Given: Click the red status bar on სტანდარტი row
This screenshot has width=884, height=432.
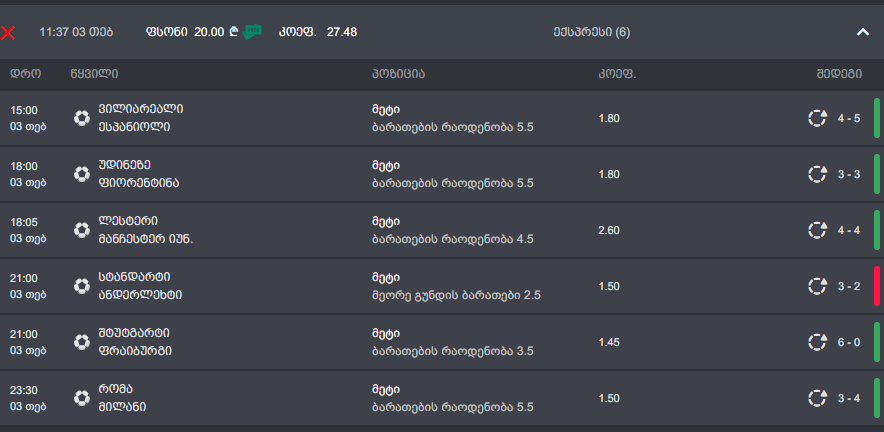Looking at the screenshot, I should tap(876, 286).
